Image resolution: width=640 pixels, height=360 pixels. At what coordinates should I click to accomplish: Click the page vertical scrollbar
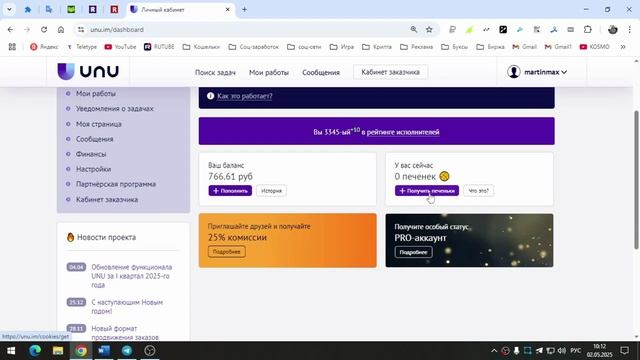[x=636, y=180]
